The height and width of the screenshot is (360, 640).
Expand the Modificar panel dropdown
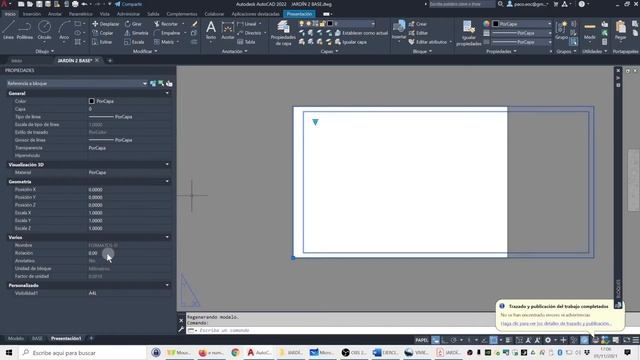tap(145, 51)
